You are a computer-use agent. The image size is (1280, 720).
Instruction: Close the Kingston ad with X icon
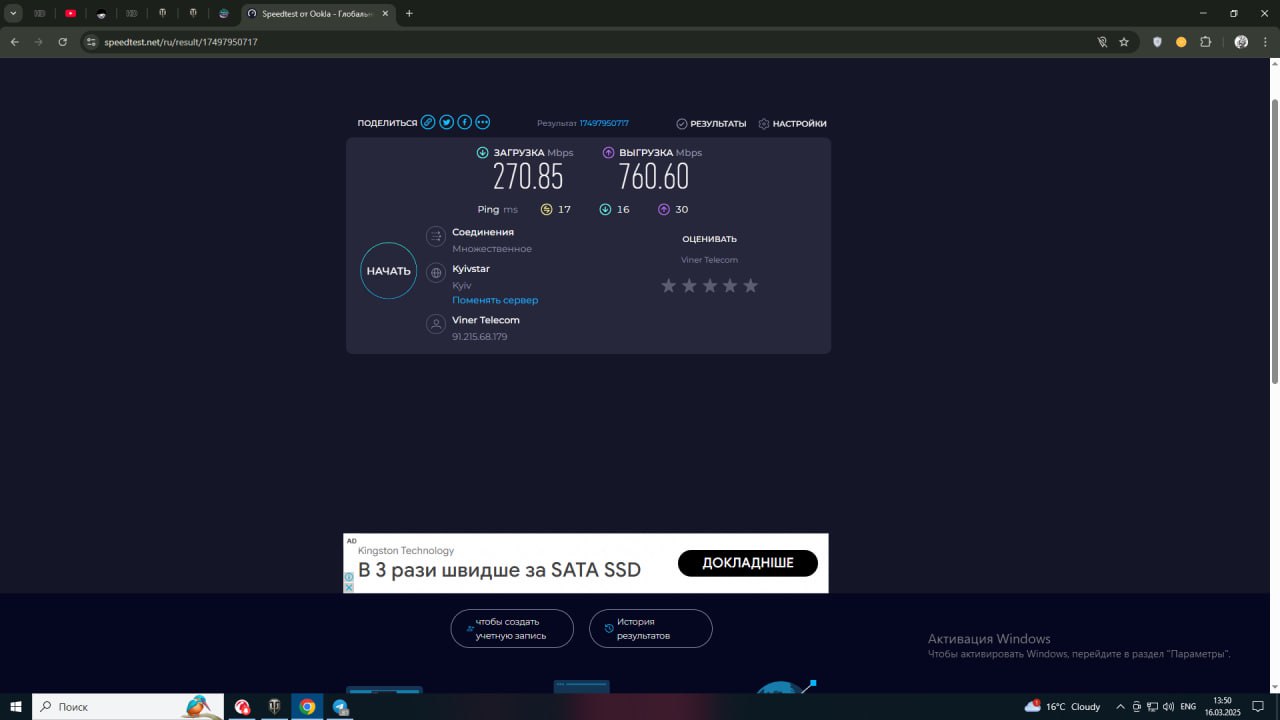click(349, 587)
